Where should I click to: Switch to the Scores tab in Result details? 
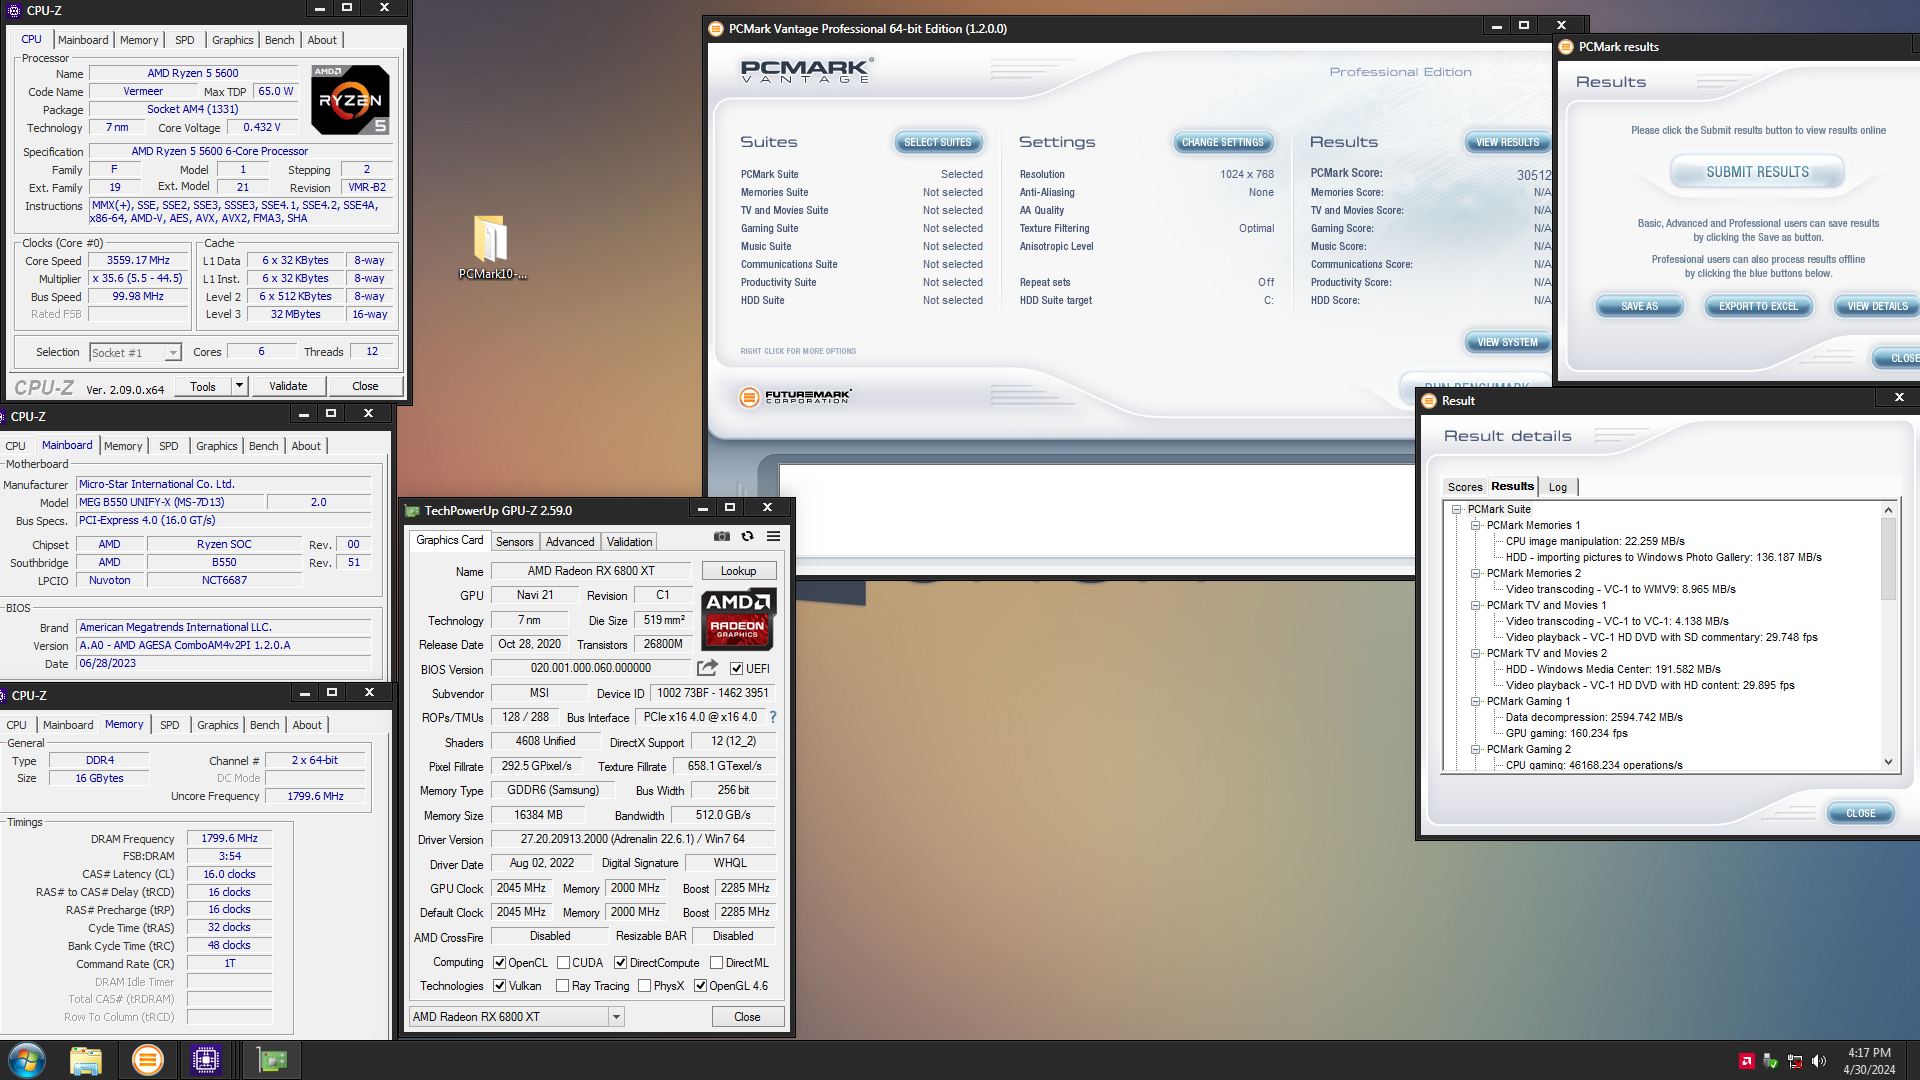[x=1465, y=488]
